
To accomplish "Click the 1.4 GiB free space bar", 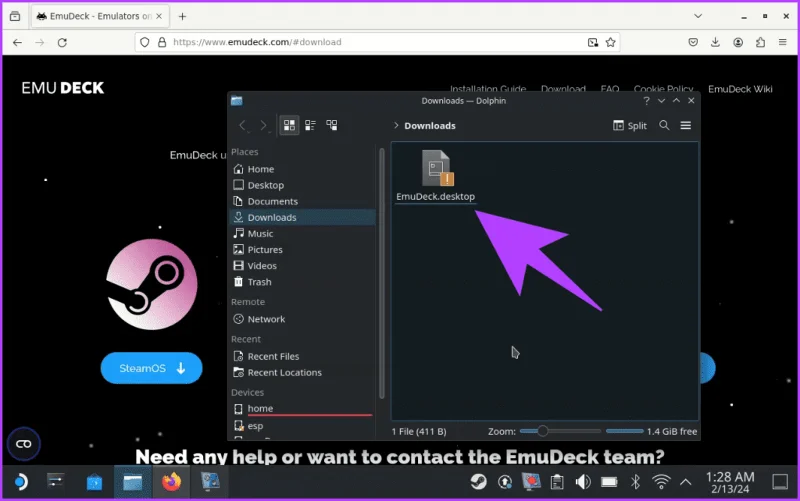I will point(624,431).
